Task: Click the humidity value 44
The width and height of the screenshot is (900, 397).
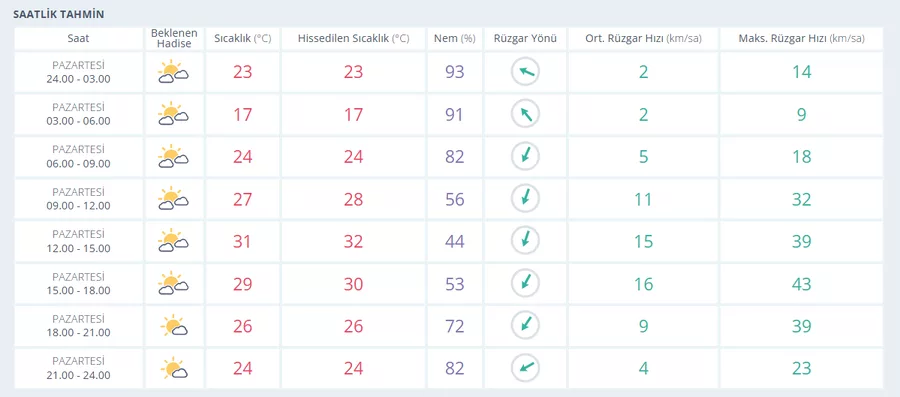Action: pos(455,242)
